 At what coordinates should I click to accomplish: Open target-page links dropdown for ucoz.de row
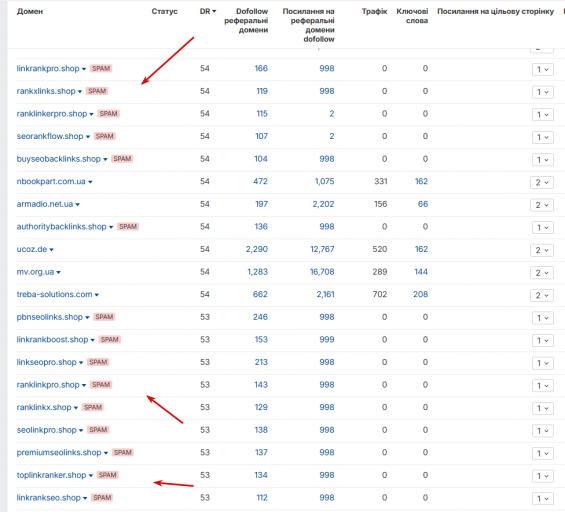click(x=542, y=250)
